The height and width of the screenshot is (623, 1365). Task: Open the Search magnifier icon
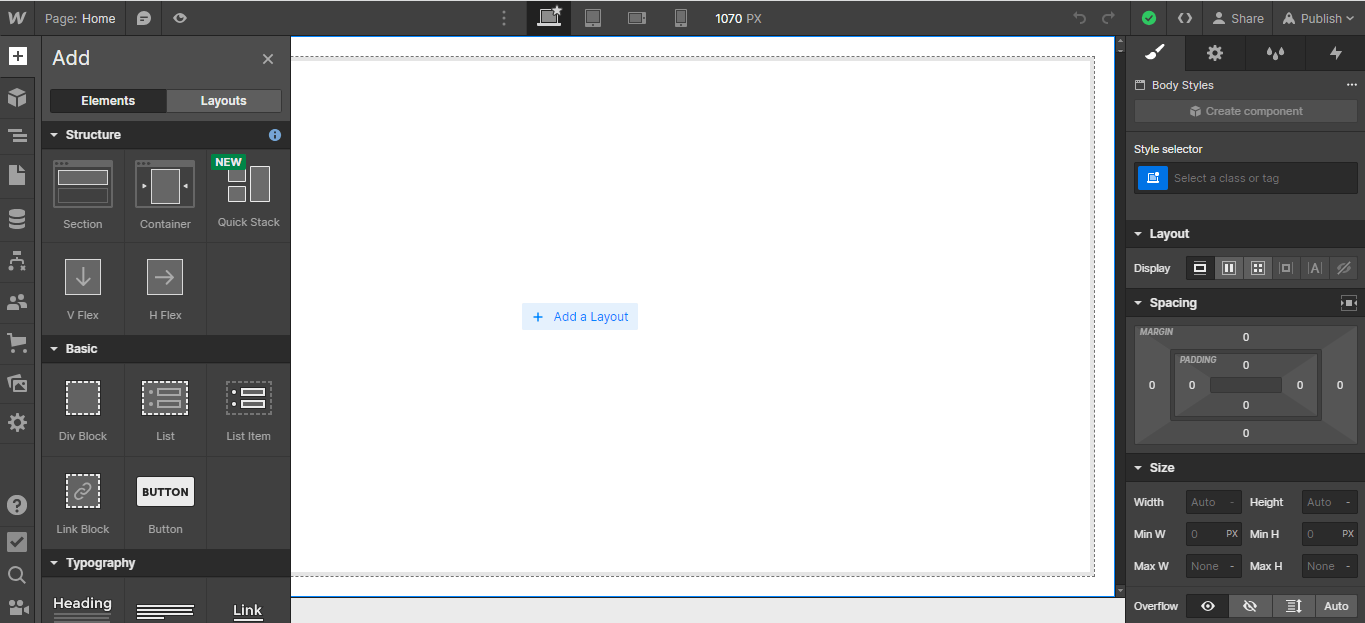[17, 575]
